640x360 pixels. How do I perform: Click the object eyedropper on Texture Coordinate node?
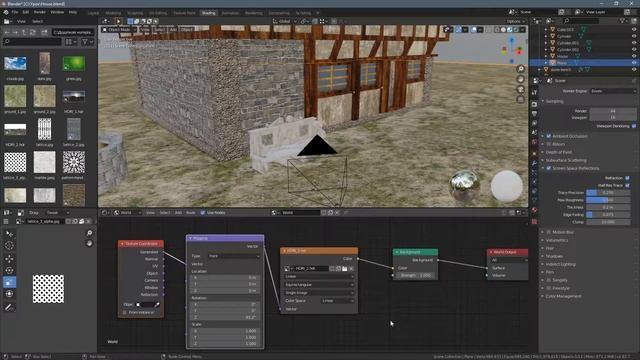tap(157, 304)
